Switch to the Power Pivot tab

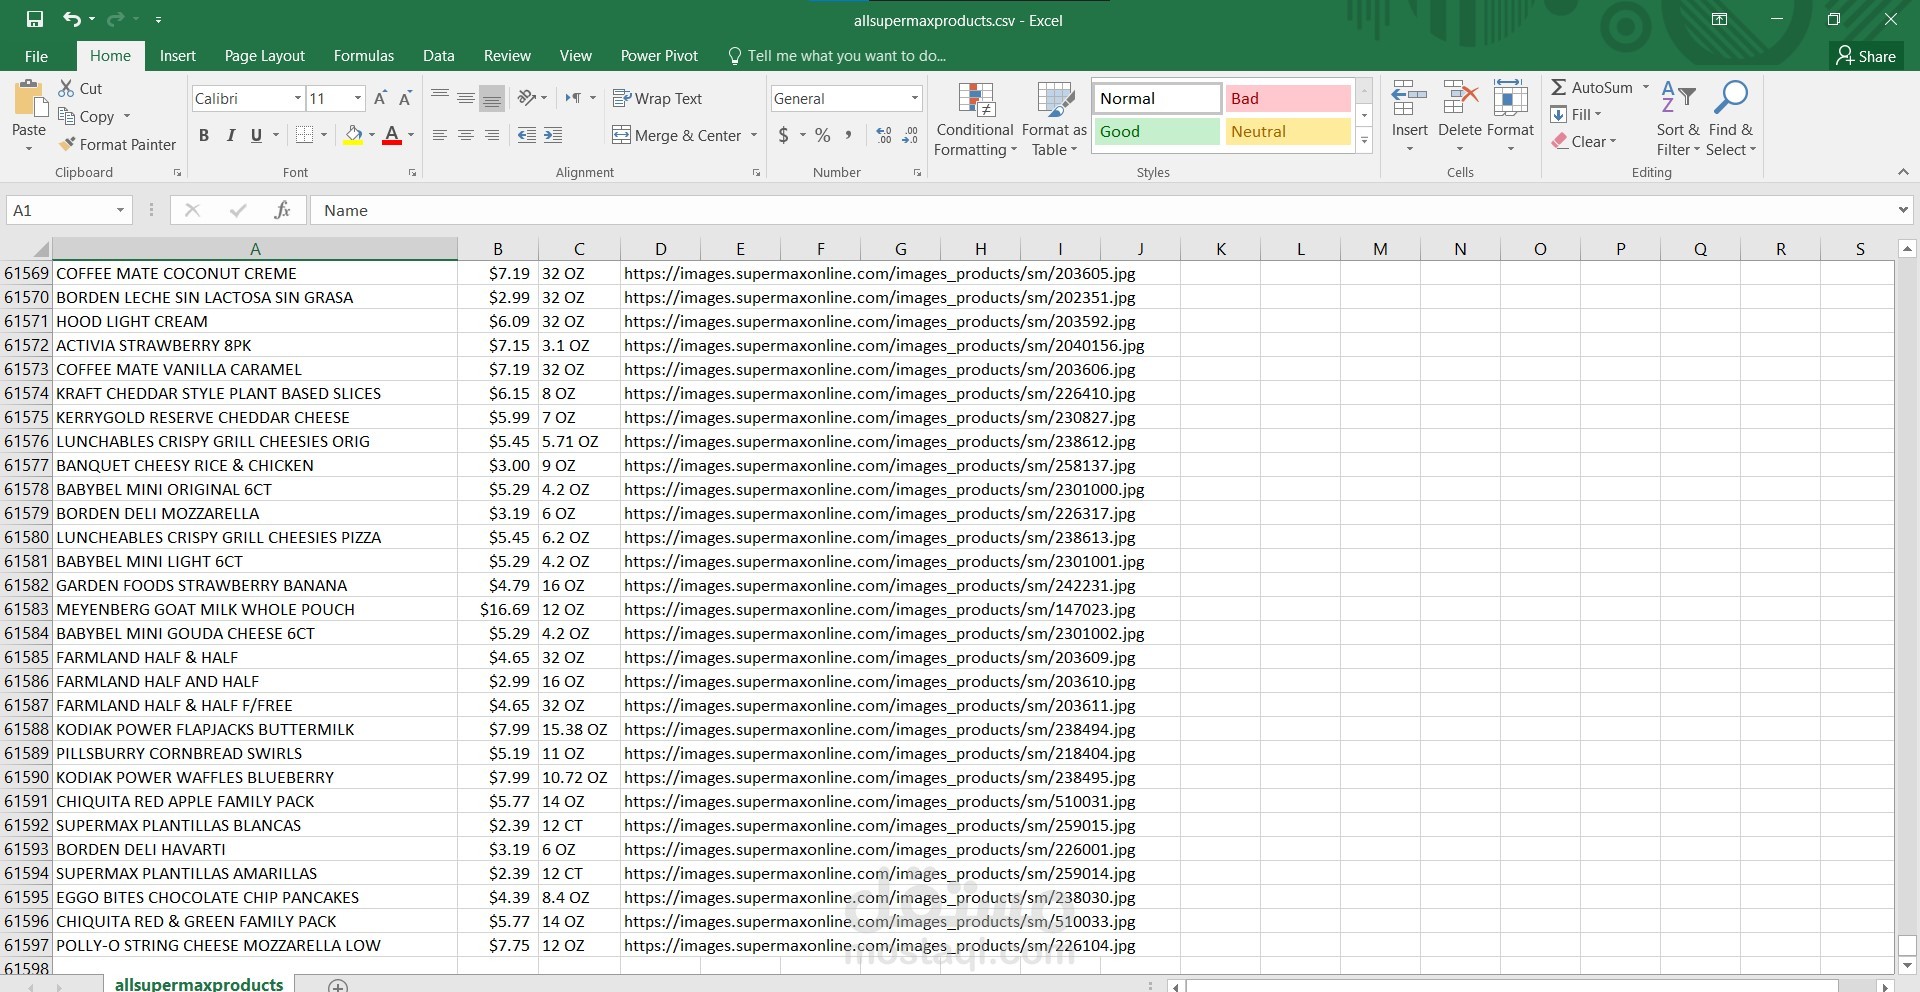point(659,56)
